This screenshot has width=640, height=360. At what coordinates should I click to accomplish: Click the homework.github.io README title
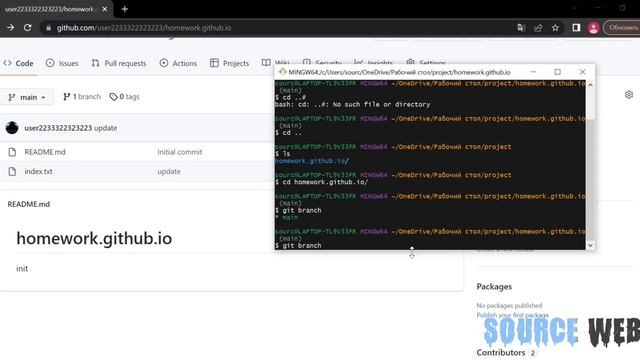(x=94, y=238)
